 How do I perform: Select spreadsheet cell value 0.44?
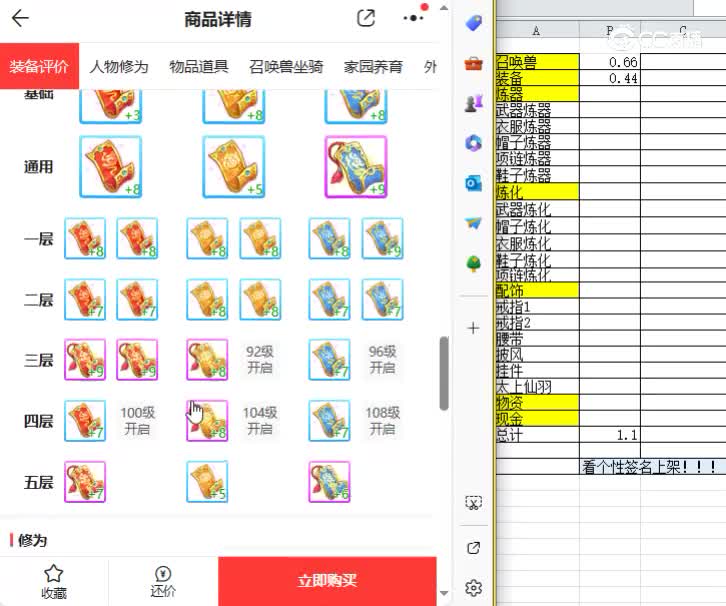click(x=610, y=78)
